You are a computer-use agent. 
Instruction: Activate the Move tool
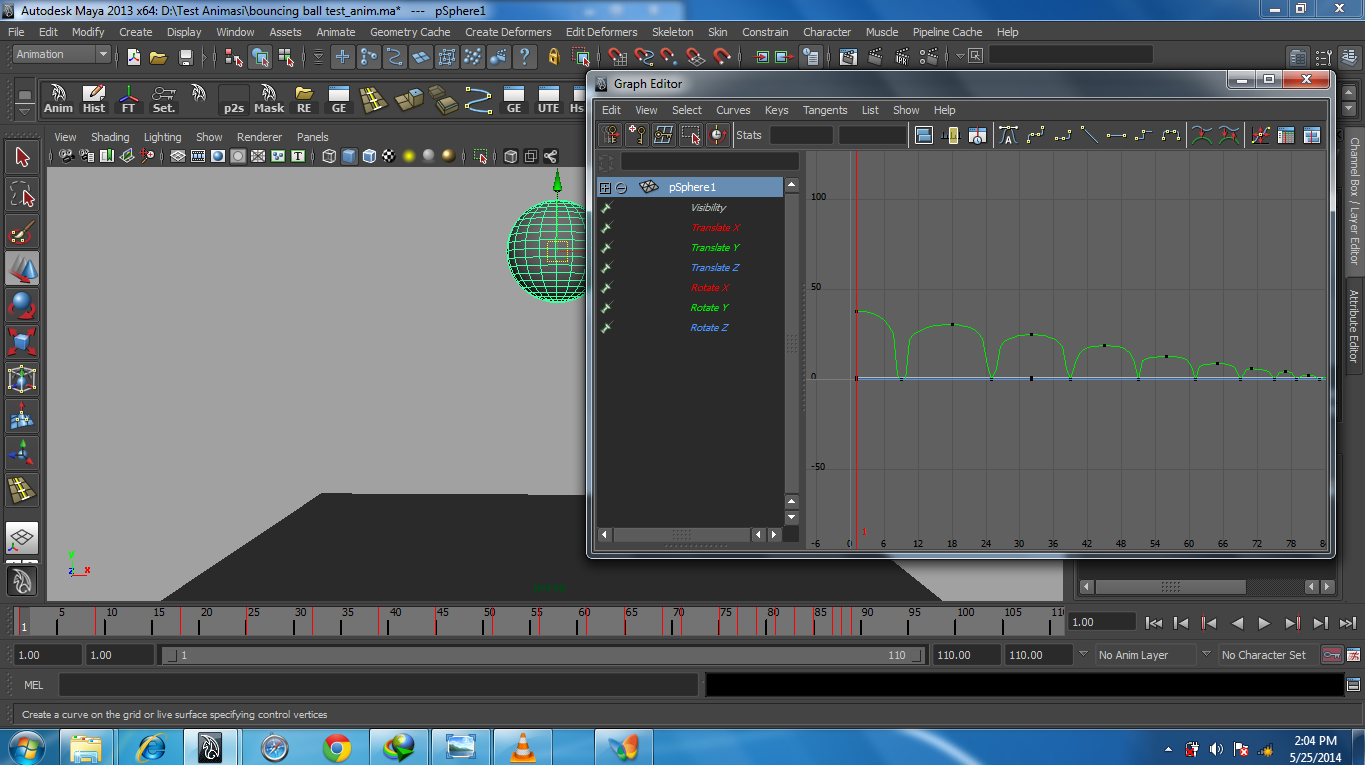pos(22,268)
